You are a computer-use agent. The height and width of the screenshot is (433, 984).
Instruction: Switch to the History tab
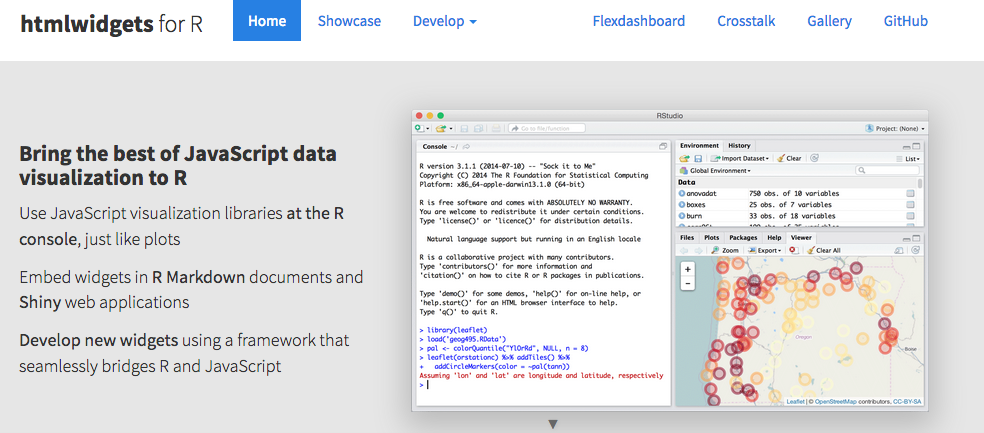739,146
